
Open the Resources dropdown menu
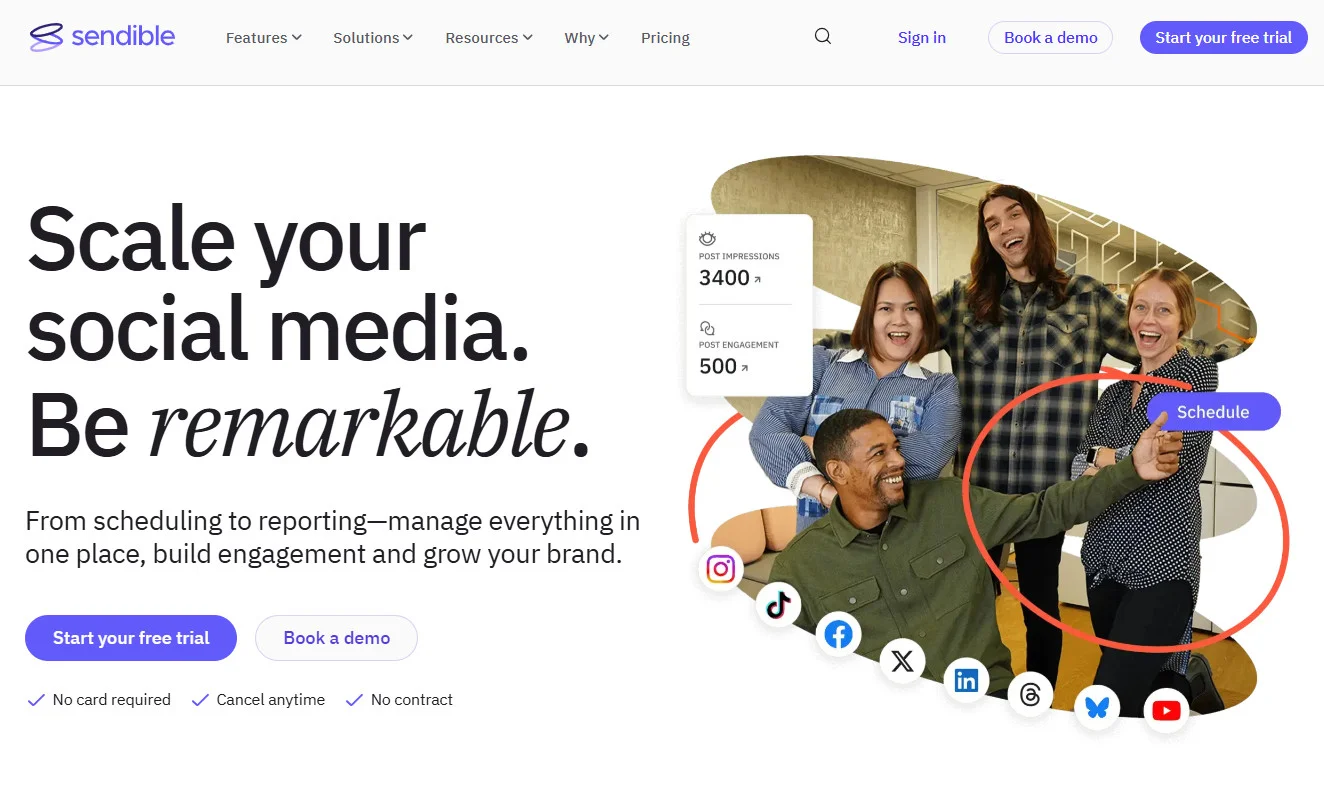click(488, 38)
